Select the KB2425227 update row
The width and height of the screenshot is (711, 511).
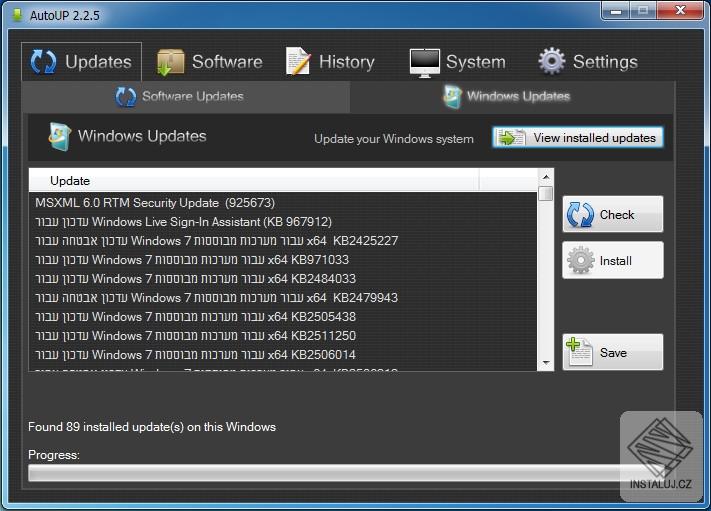click(x=283, y=241)
